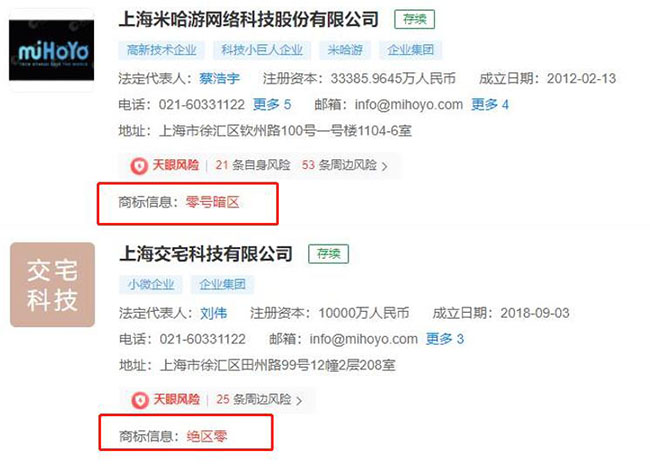The image size is (650, 465).
Task: Expand the 53 条周边风险 chevron arrow
Action: coord(385,167)
